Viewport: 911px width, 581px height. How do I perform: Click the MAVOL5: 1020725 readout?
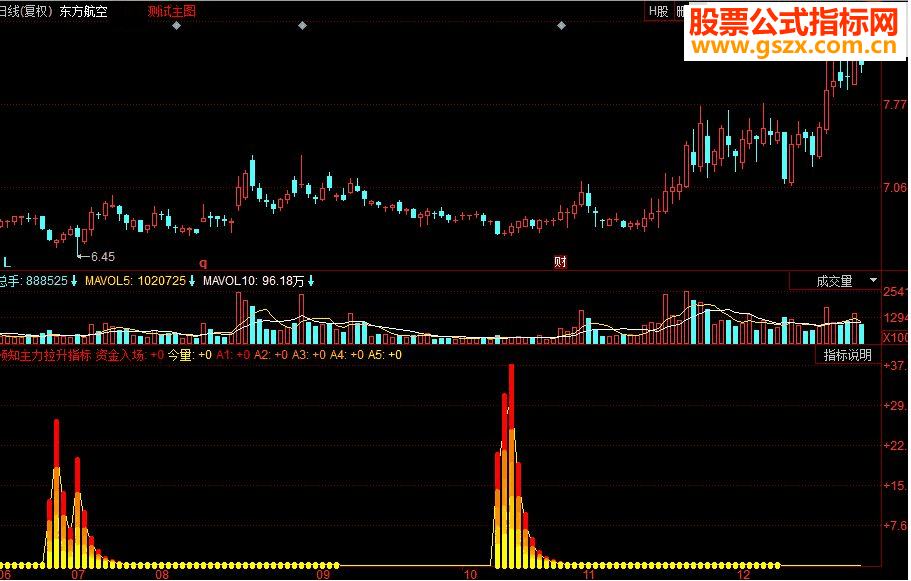135,281
